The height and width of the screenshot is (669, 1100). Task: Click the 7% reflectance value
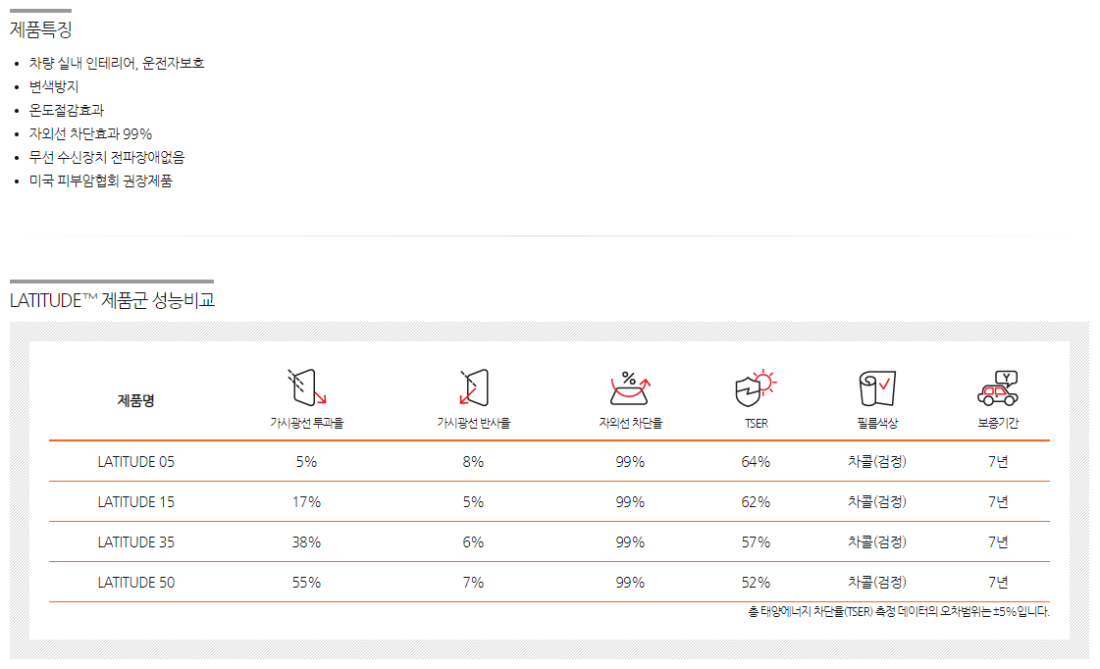[474, 583]
